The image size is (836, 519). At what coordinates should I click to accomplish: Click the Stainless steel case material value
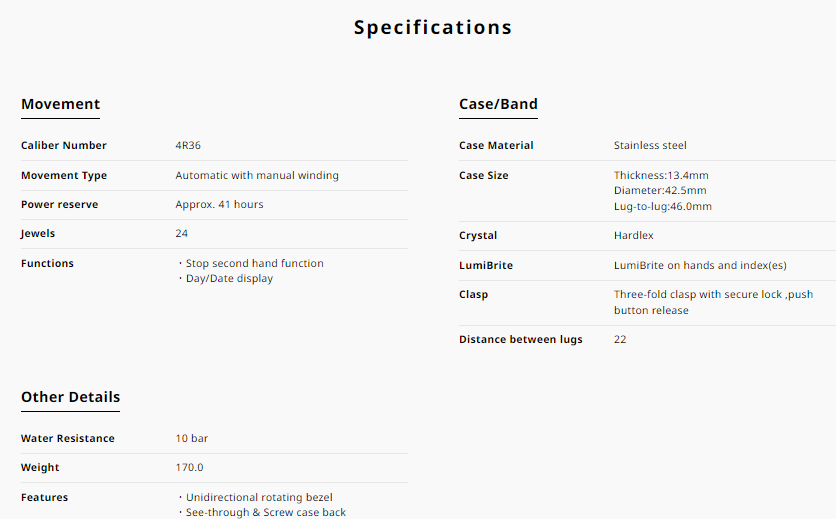click(x=650, y=146)
